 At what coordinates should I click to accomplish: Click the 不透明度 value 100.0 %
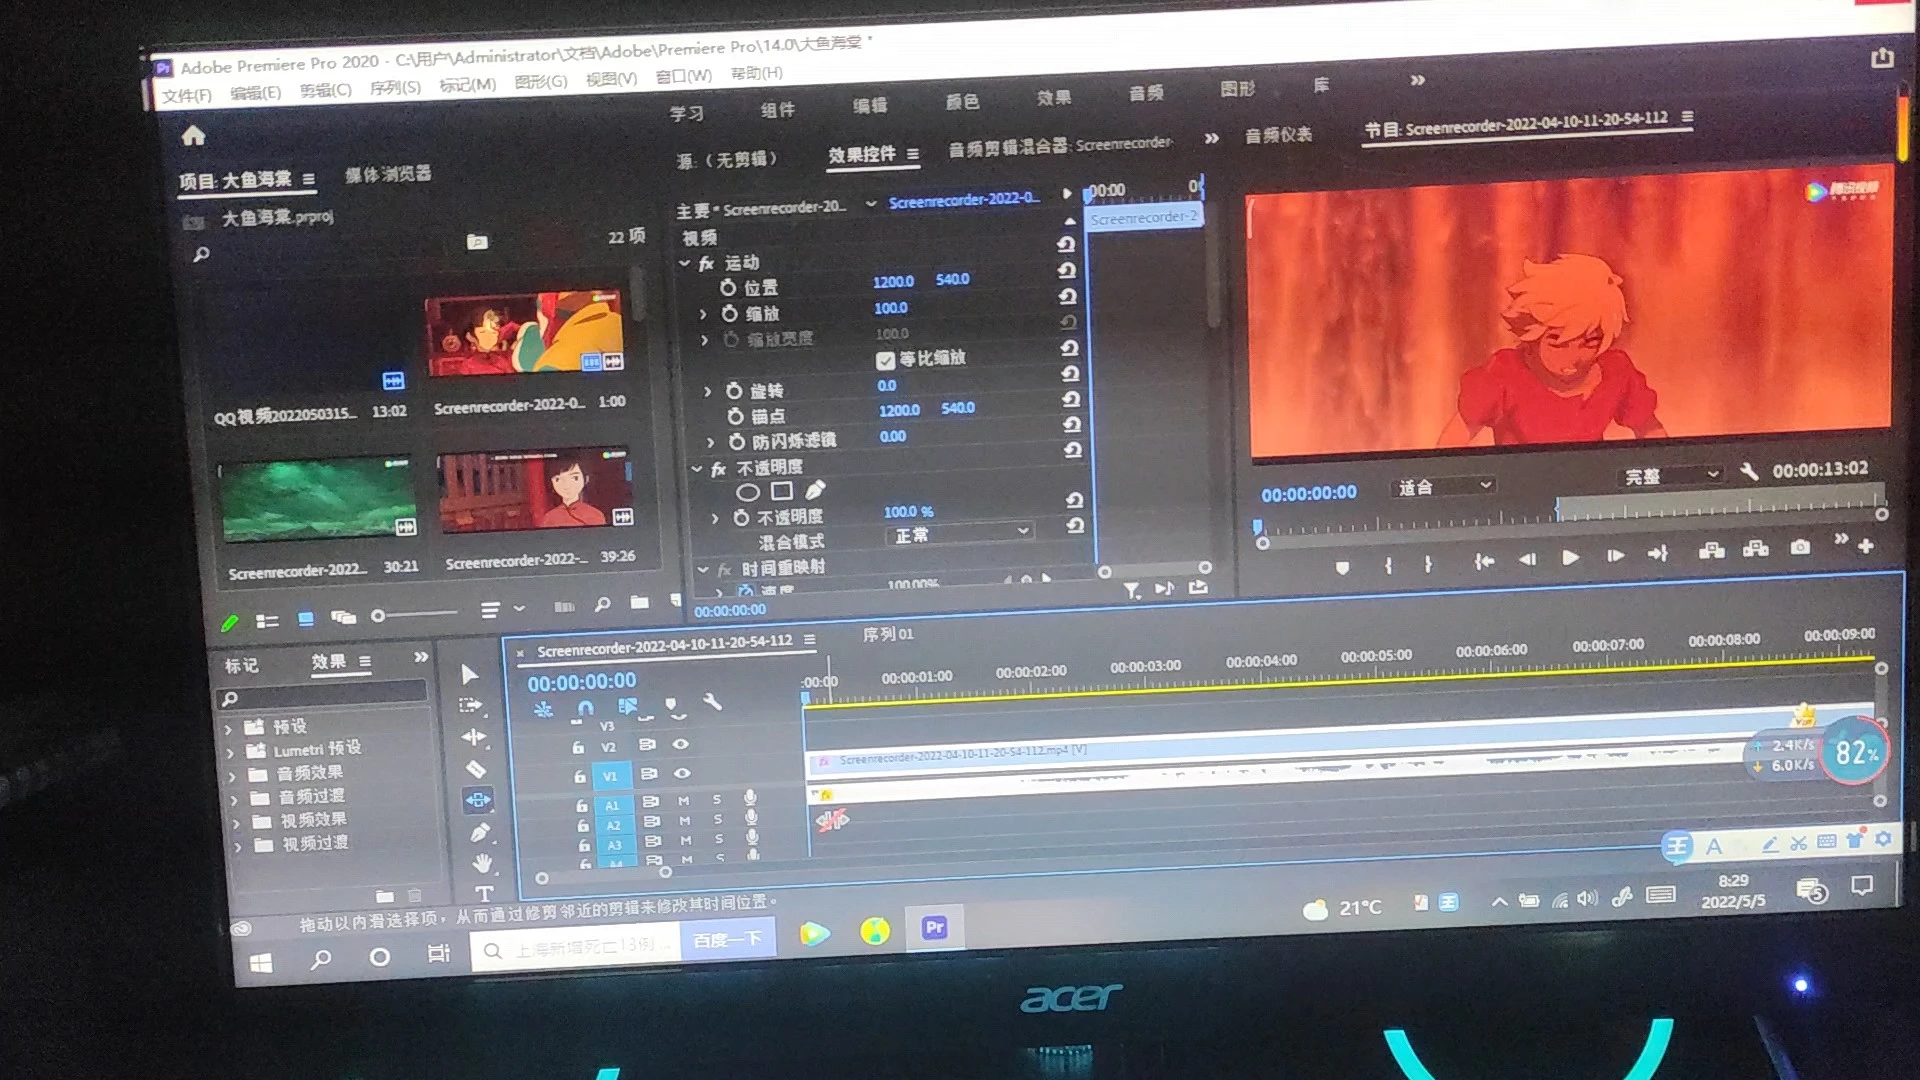point(908,512)
